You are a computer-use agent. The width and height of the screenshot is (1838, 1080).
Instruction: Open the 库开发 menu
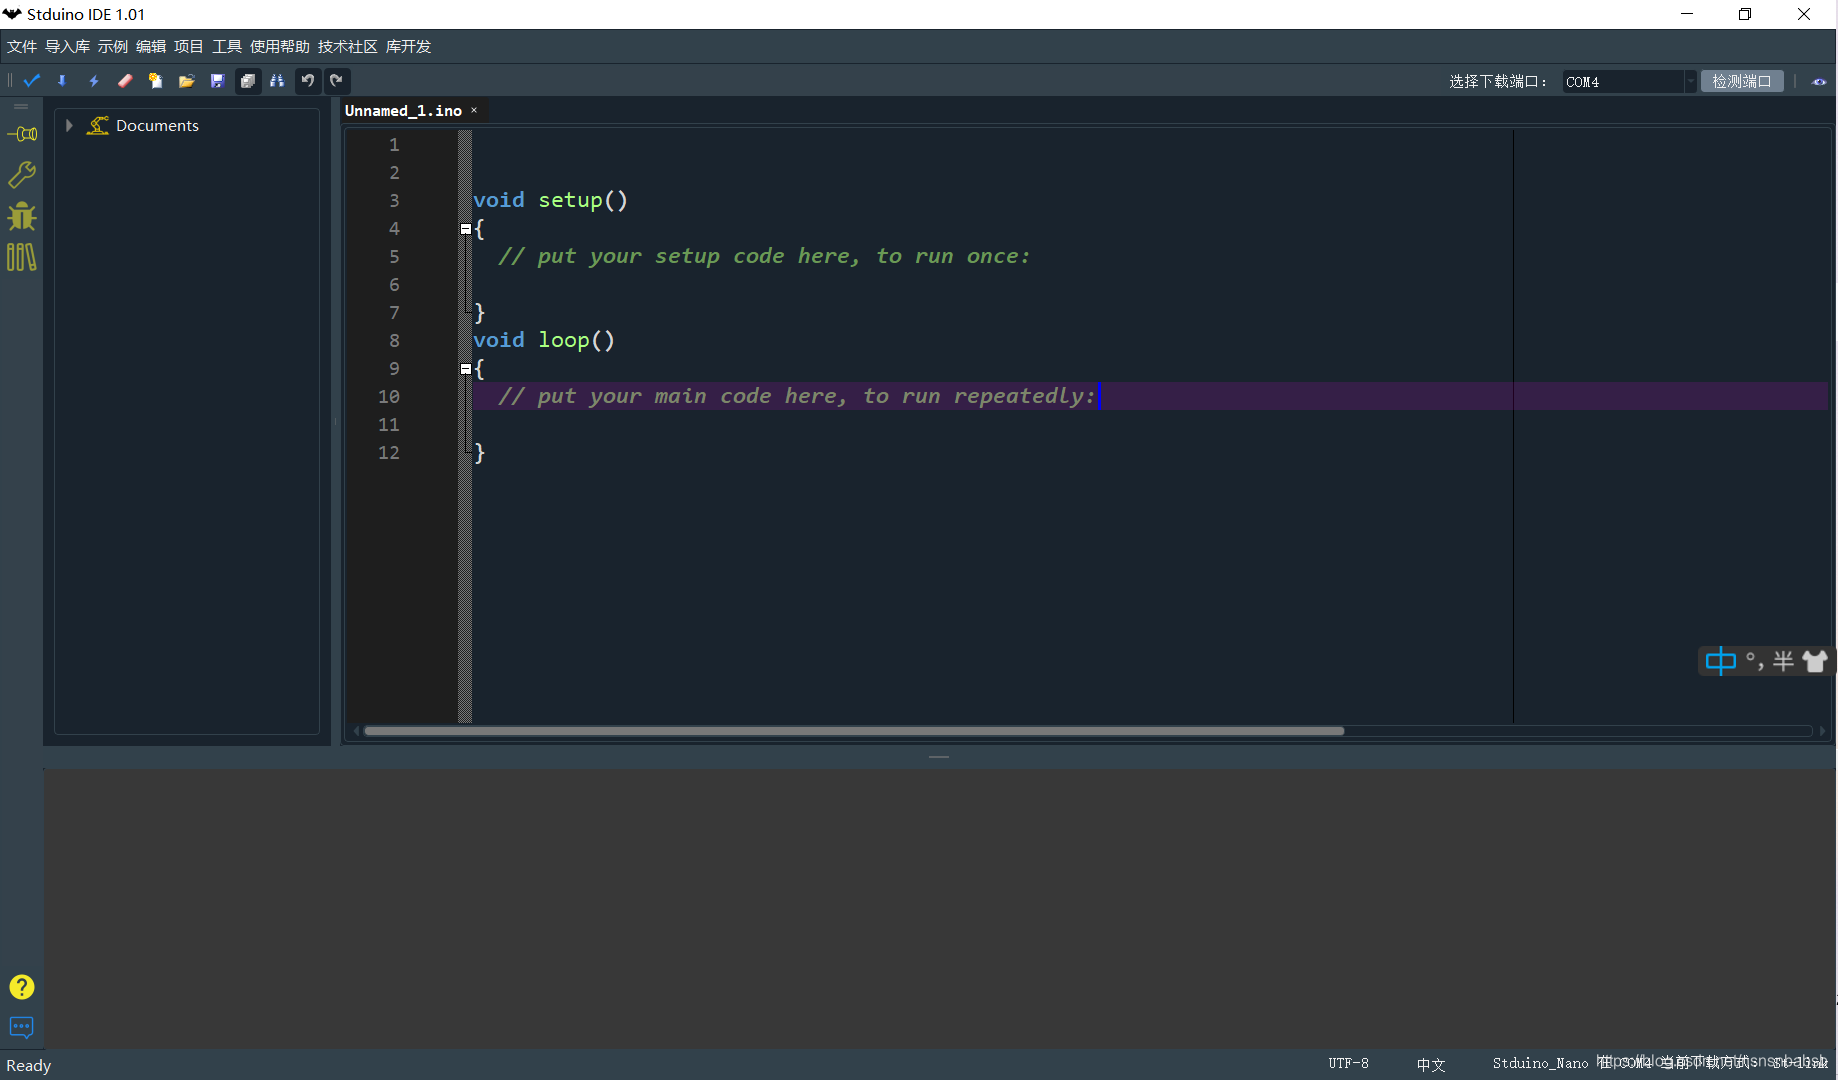click(x=409, y=47)
